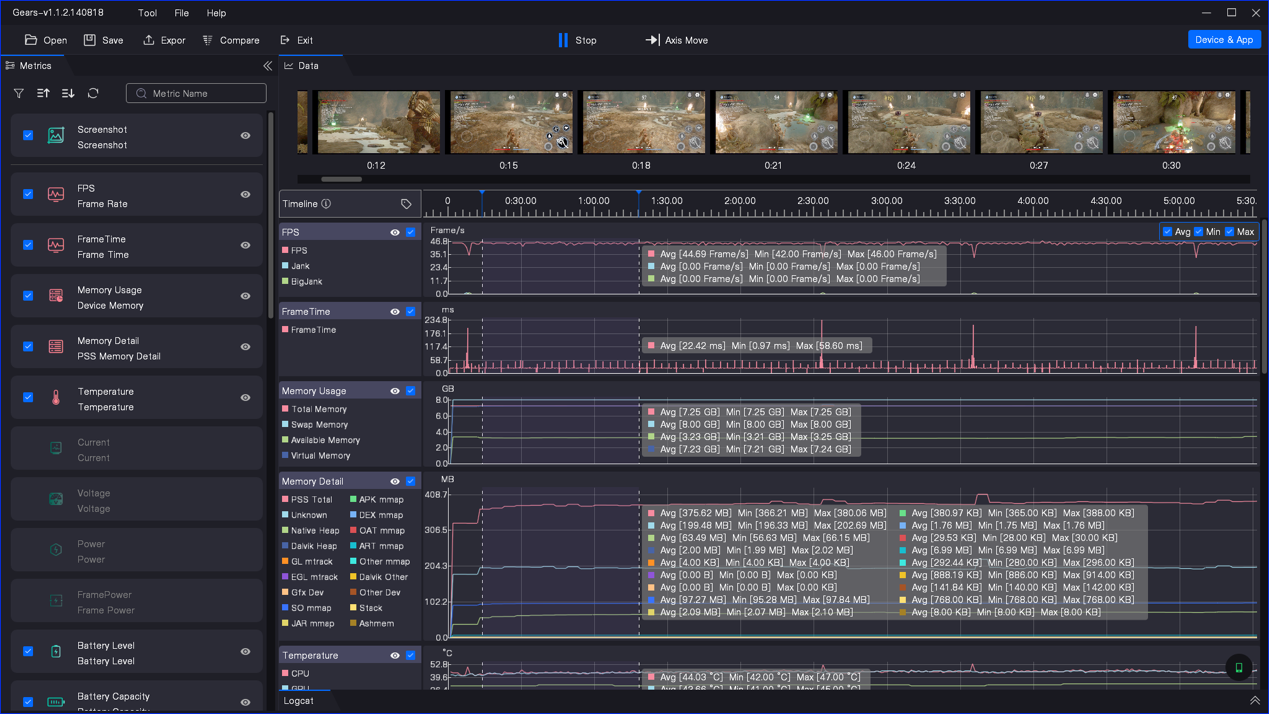Screen dimensions: 1269x714
Task: Uncheck the Avg statistics checkbox
Action: click(x=1167, y=232)
